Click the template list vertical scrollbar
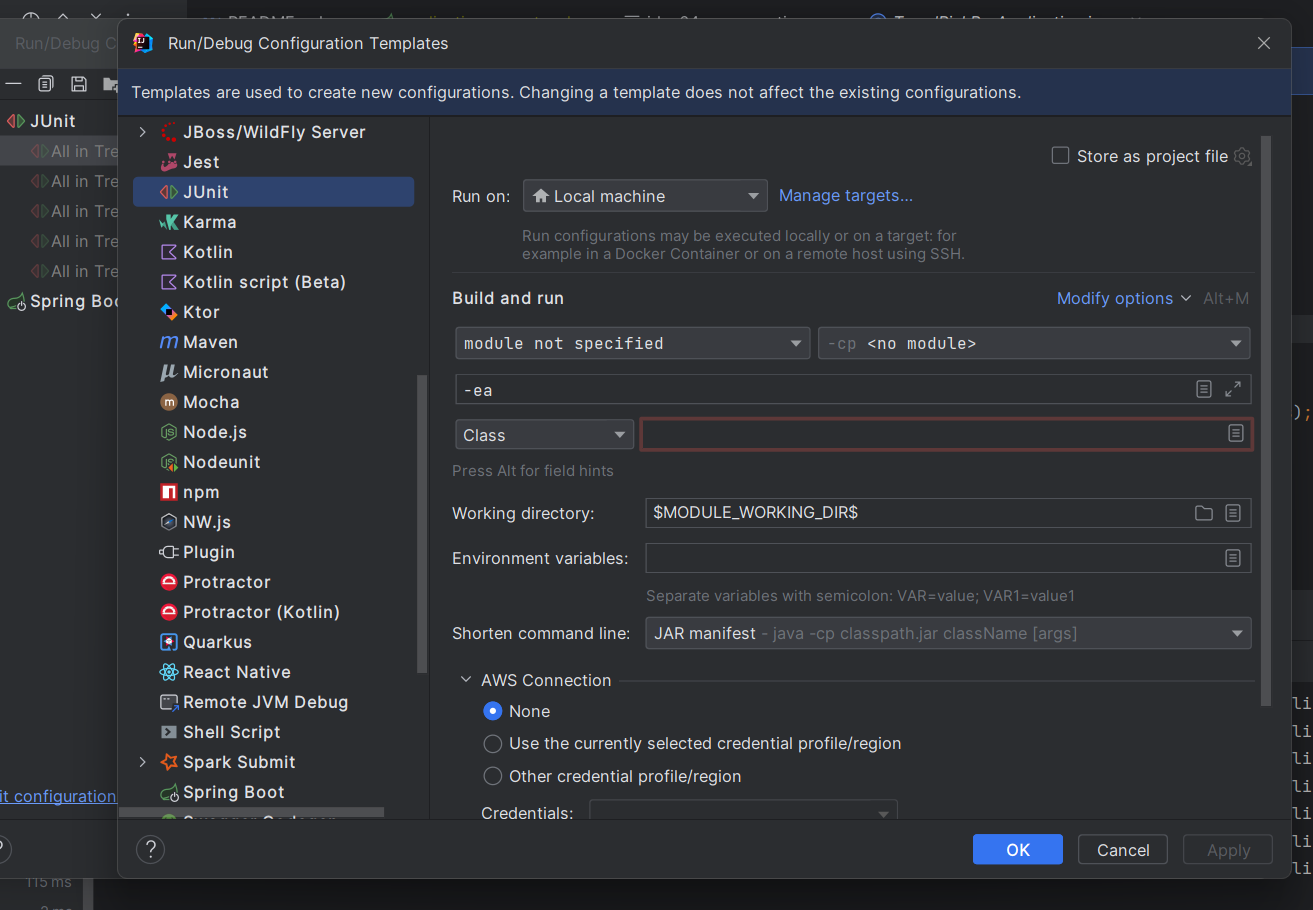Image resolution: width=1313 pixels, height=910 pixels. (422, 522)
